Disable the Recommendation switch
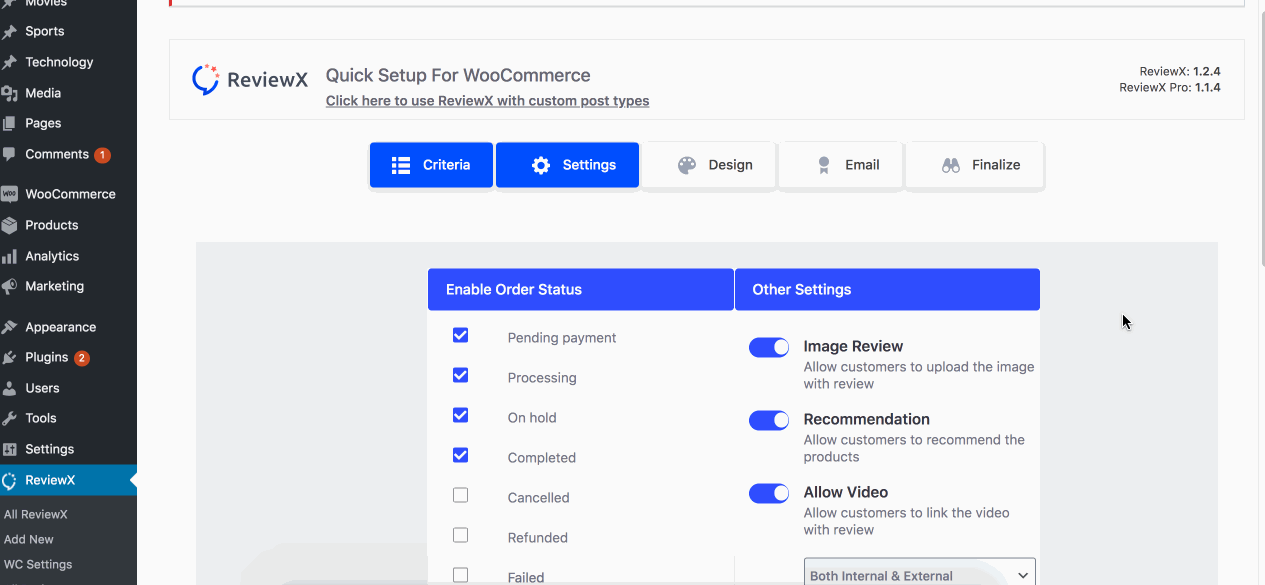The width and height of the screenshot is (1265, 585). (x=769, y=420)
